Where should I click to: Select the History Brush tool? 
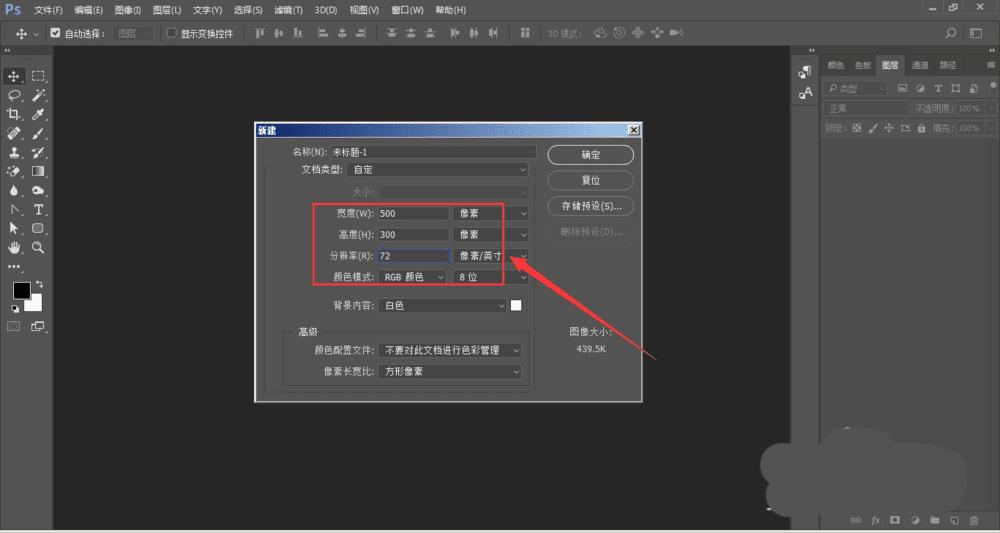coord(38,153)
